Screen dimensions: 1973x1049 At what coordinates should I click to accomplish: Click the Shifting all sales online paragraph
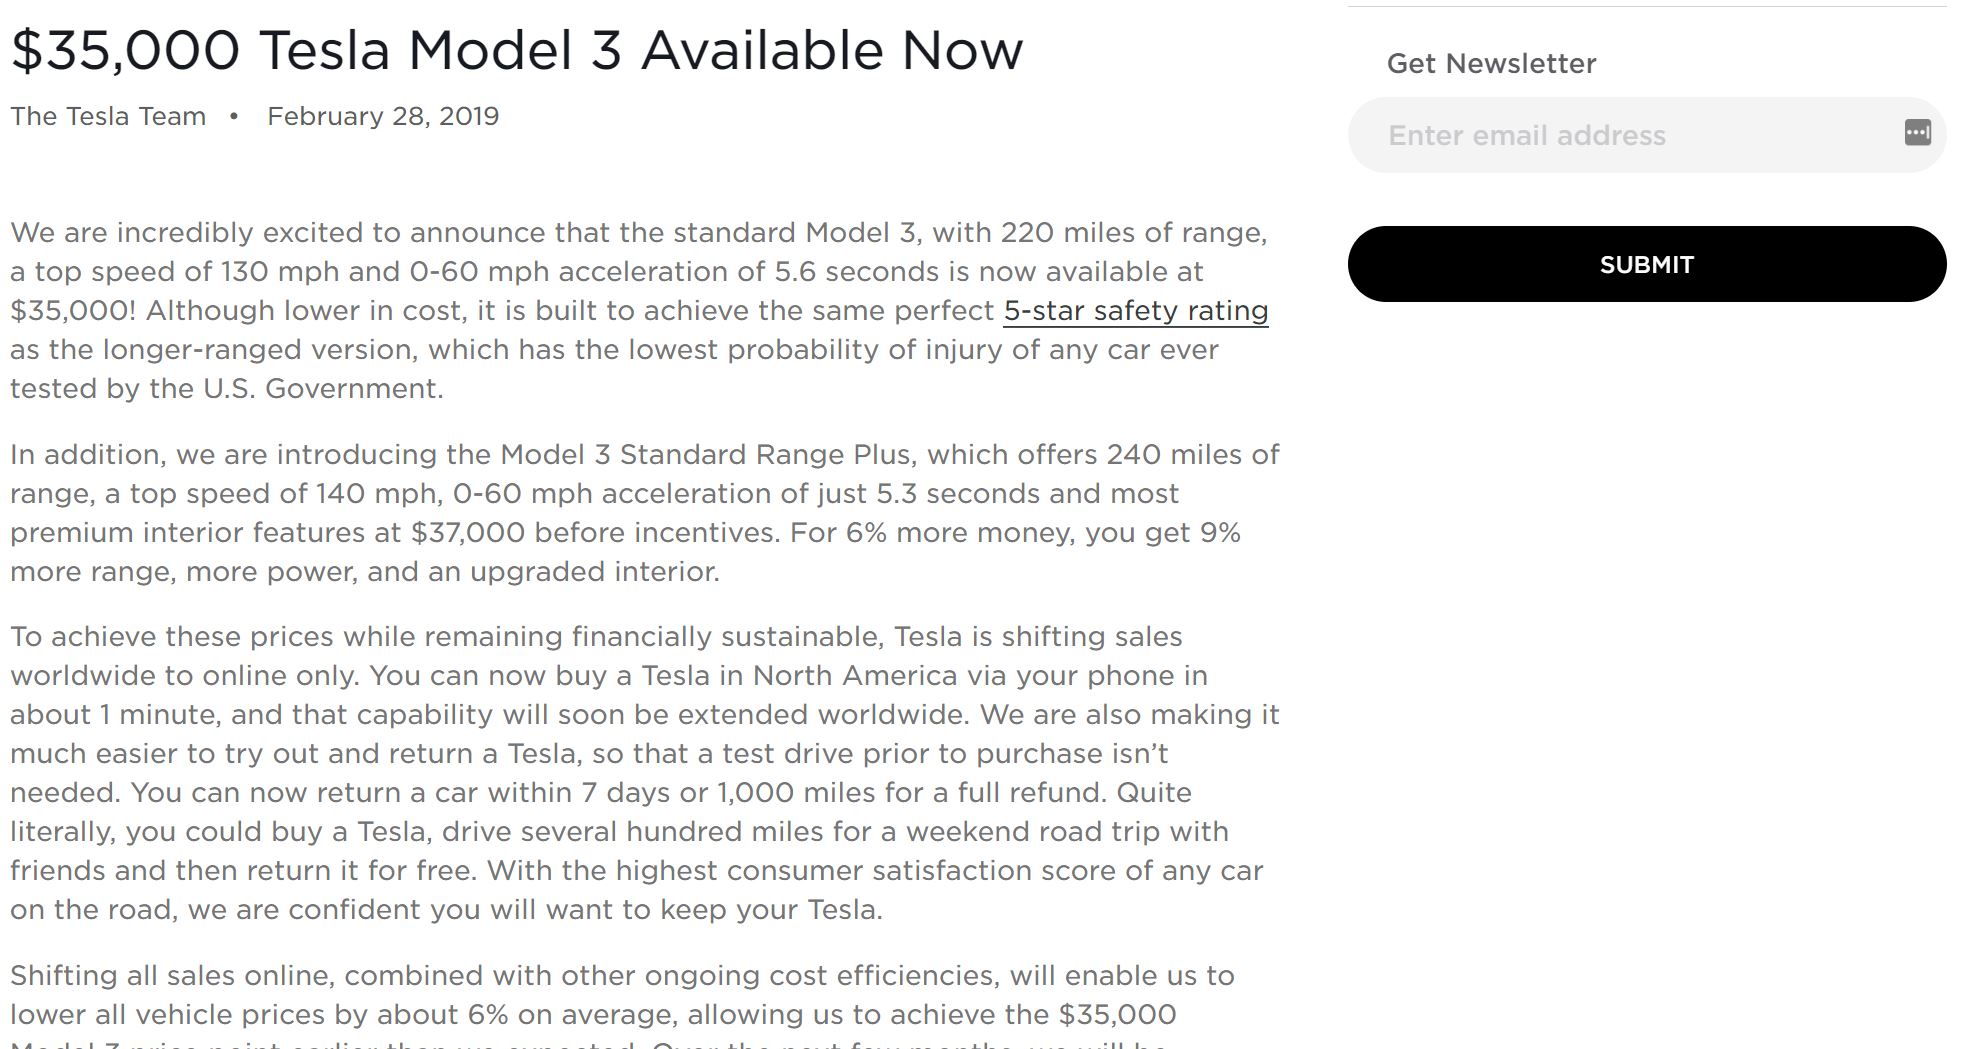[622, 1005]
